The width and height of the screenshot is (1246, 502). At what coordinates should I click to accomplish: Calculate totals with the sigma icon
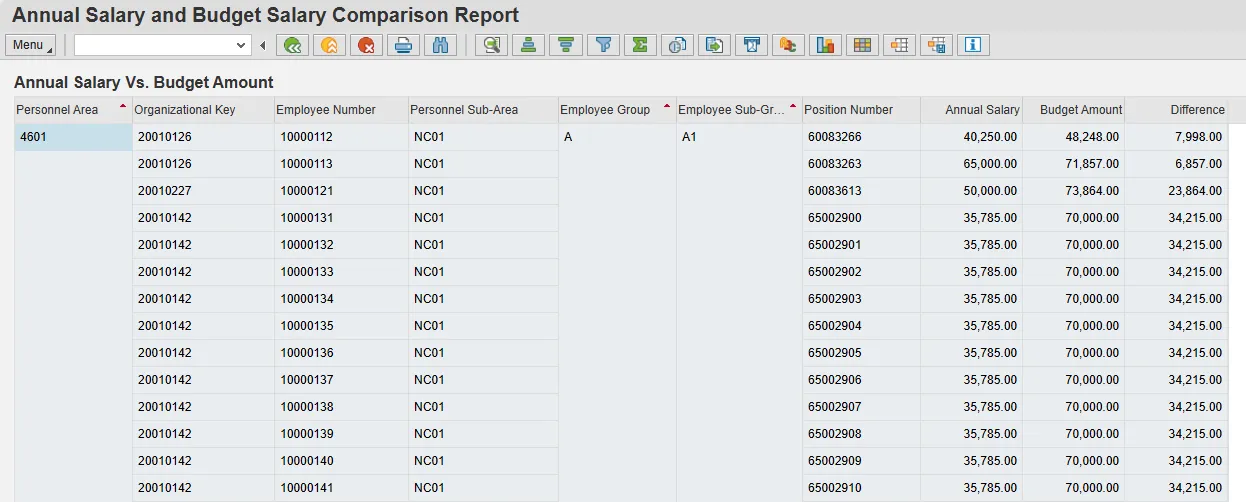click(x=640, y=45)
